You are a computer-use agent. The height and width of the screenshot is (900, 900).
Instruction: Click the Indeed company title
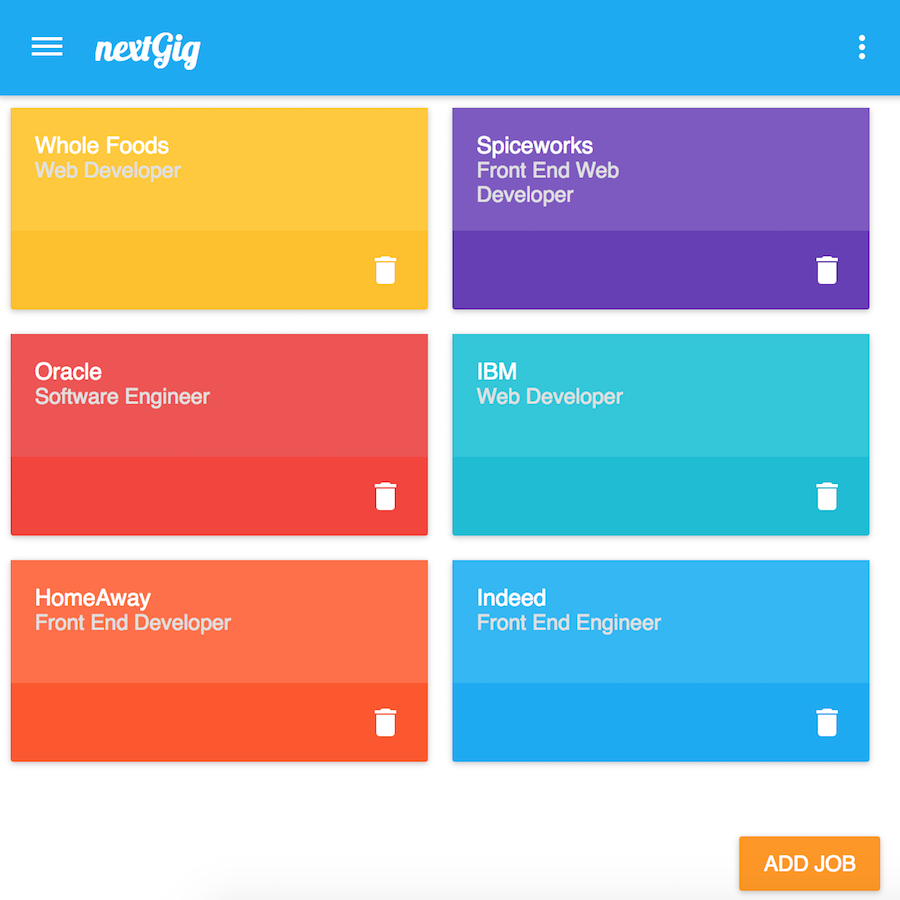(511, 598)
